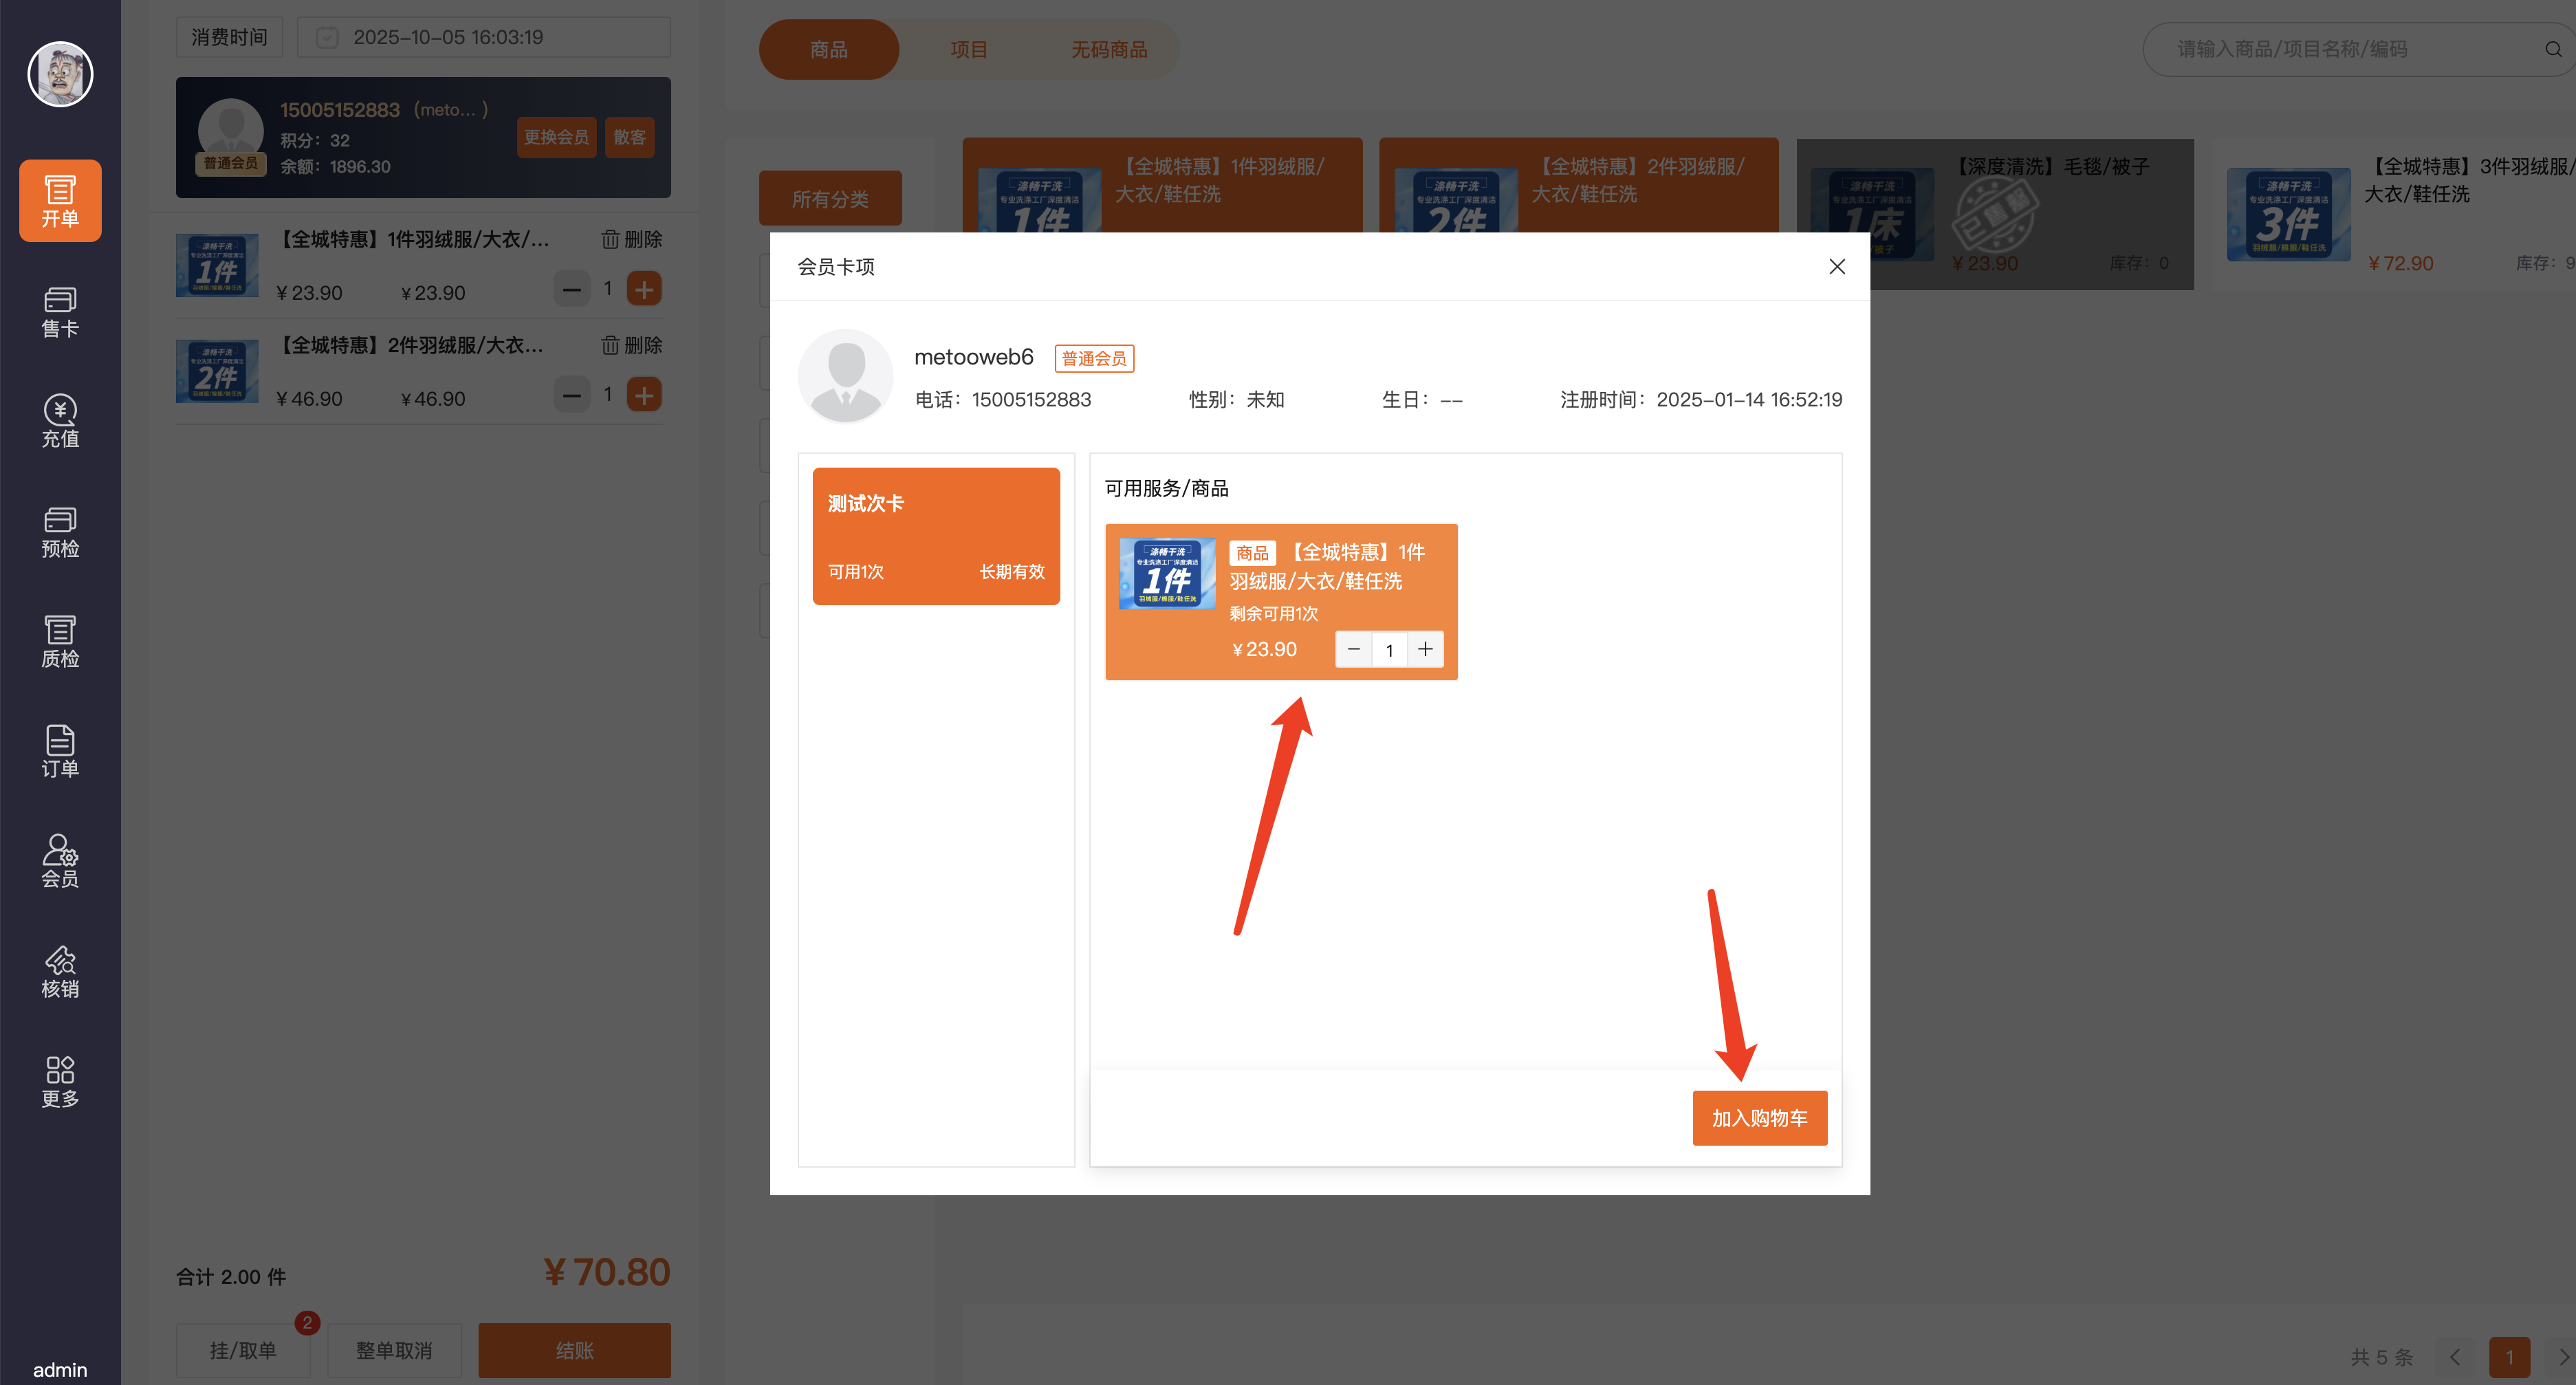Screen dimensions: 2576x1385
Task: Close the 会员卡项 dialog
Action: 1836,266
